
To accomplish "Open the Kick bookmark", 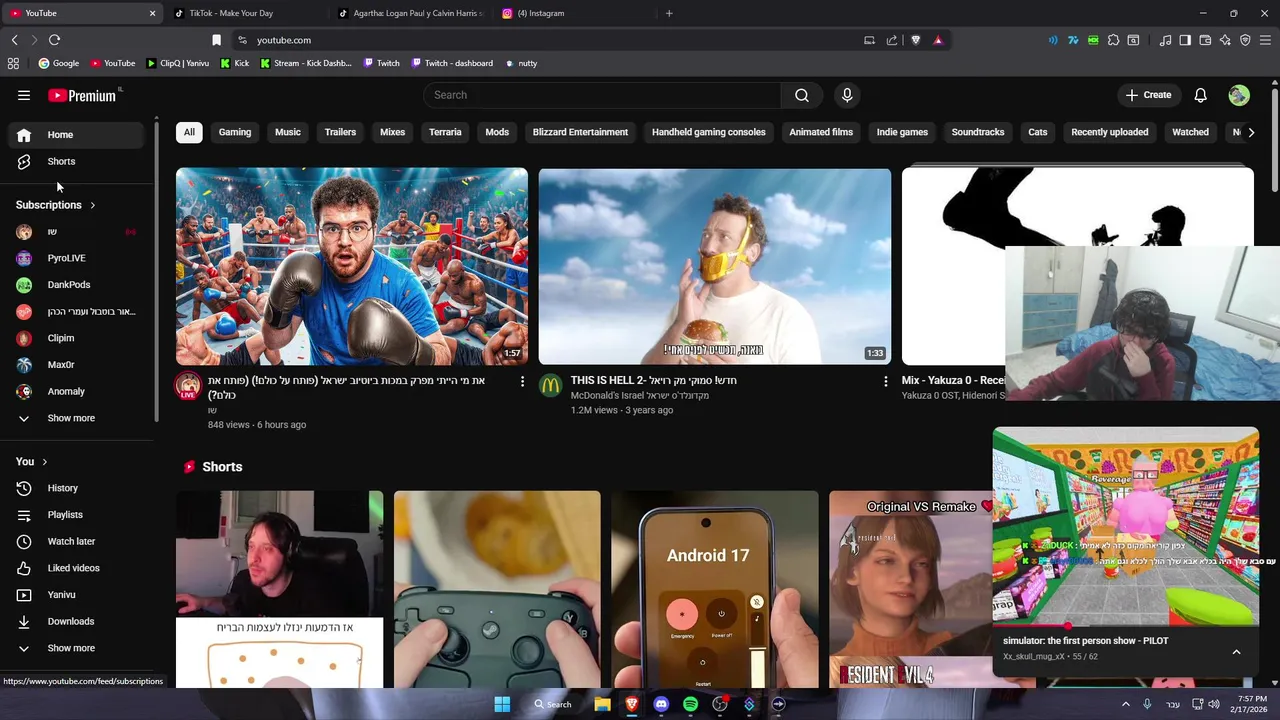I will [x=234, y=63].
